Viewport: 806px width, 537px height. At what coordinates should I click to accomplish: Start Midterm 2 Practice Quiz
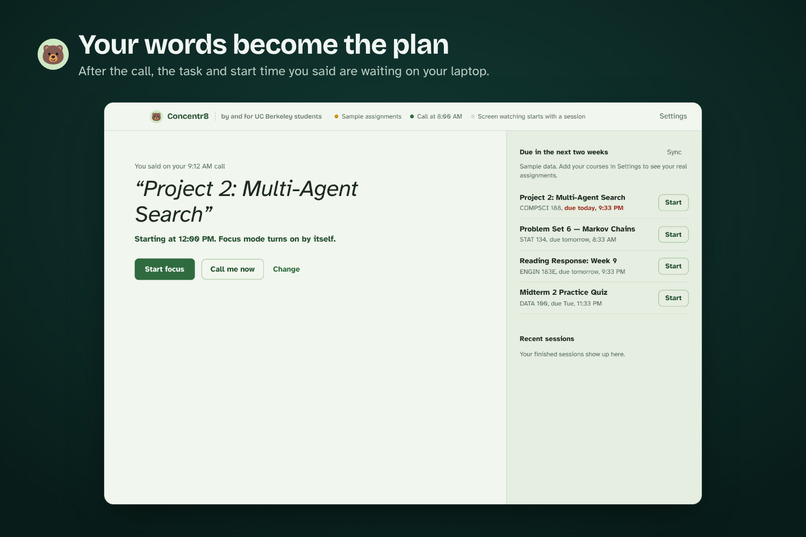[673, 298]
